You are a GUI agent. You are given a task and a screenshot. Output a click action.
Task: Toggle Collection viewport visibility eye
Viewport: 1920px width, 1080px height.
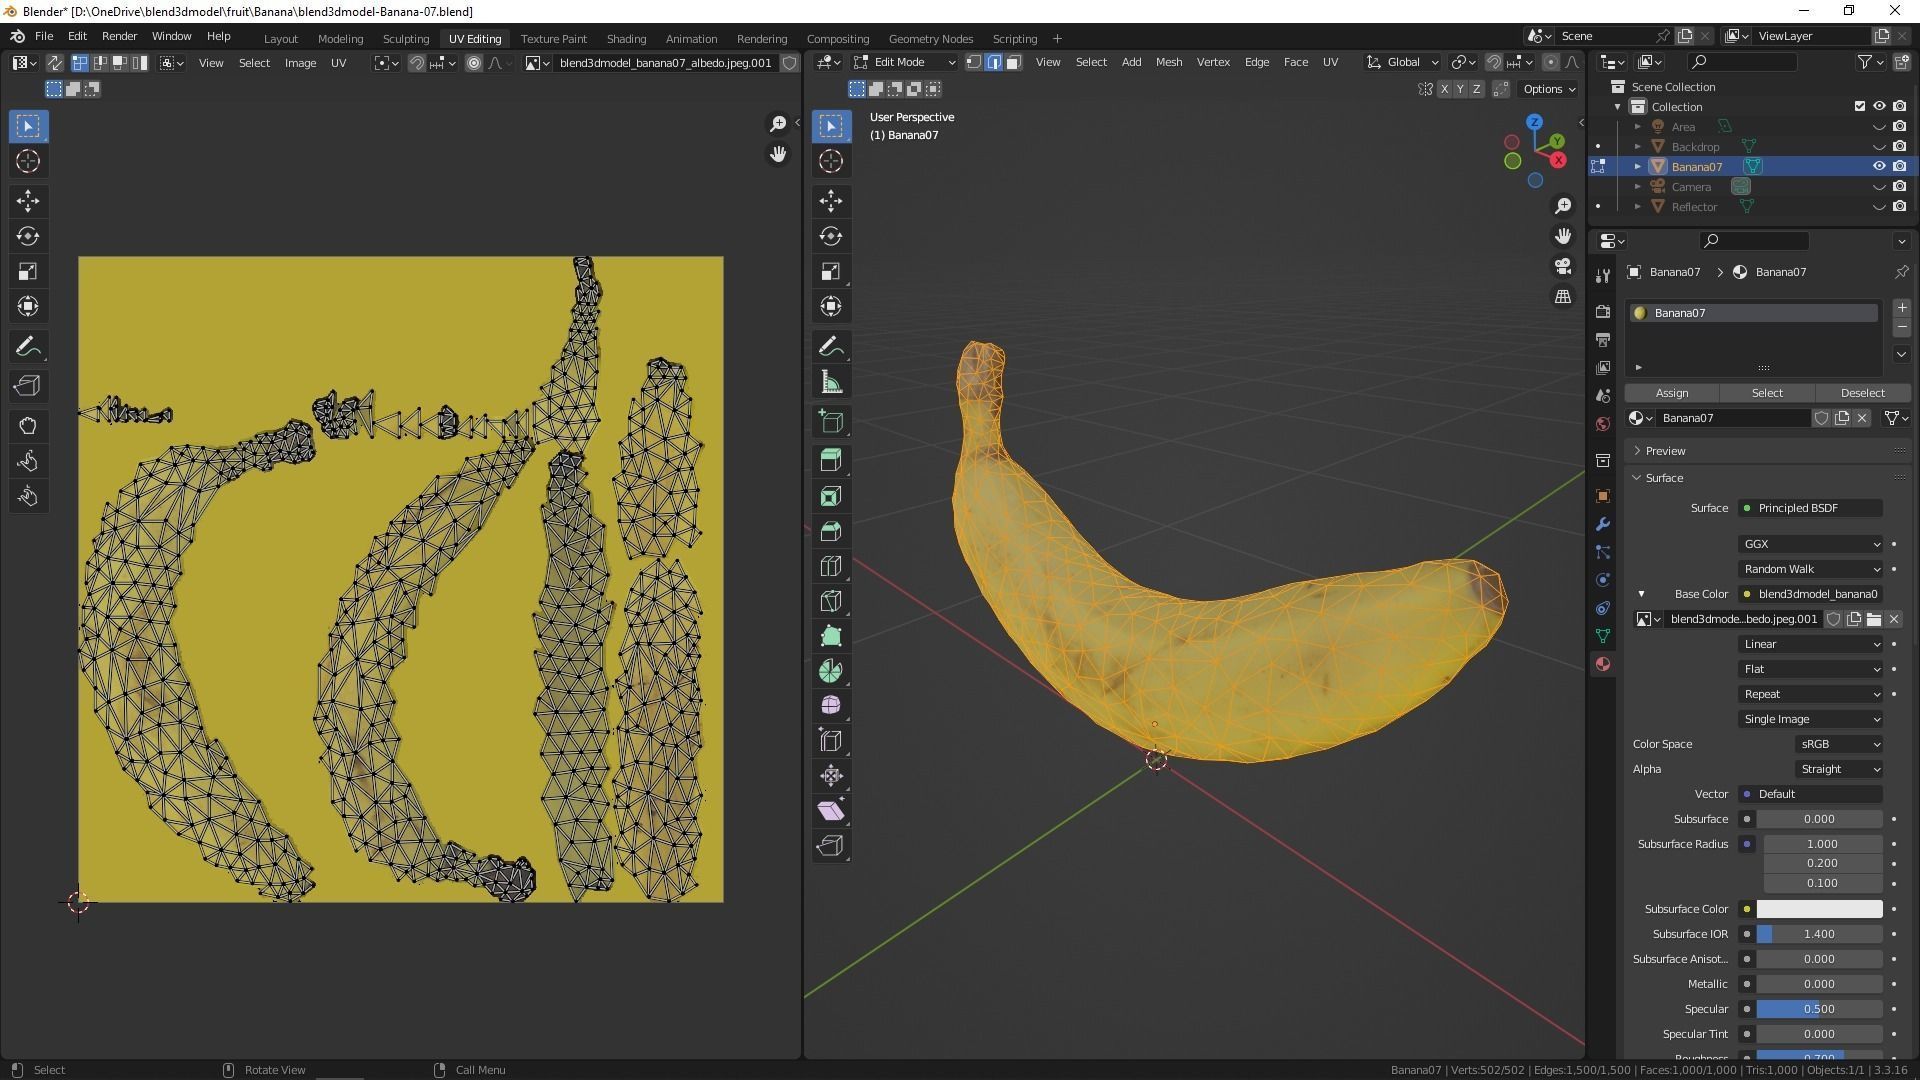click(1879, 106)
